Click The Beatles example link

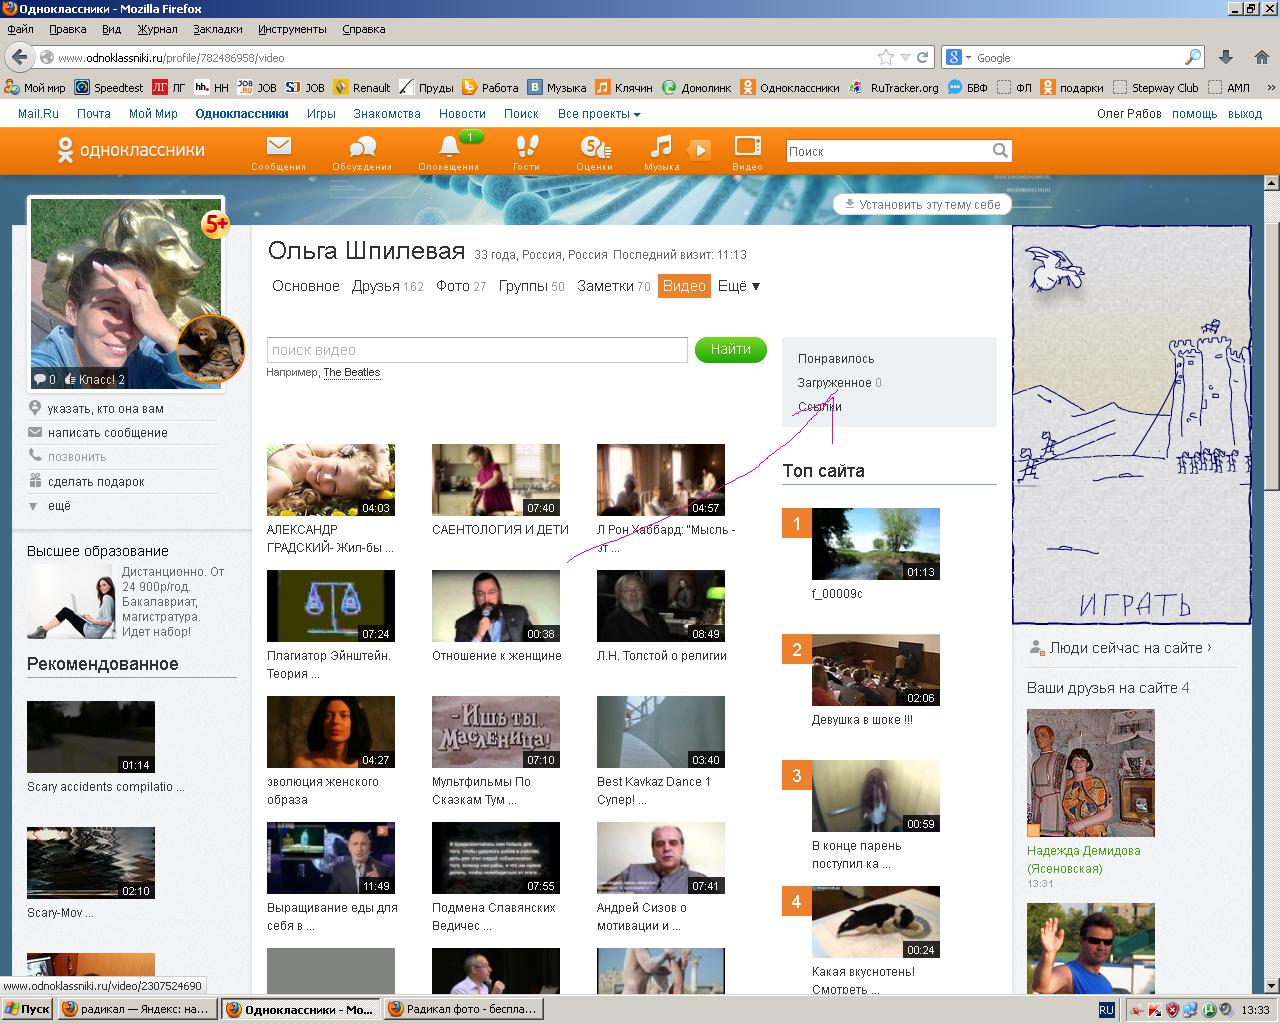click(352, 372)
